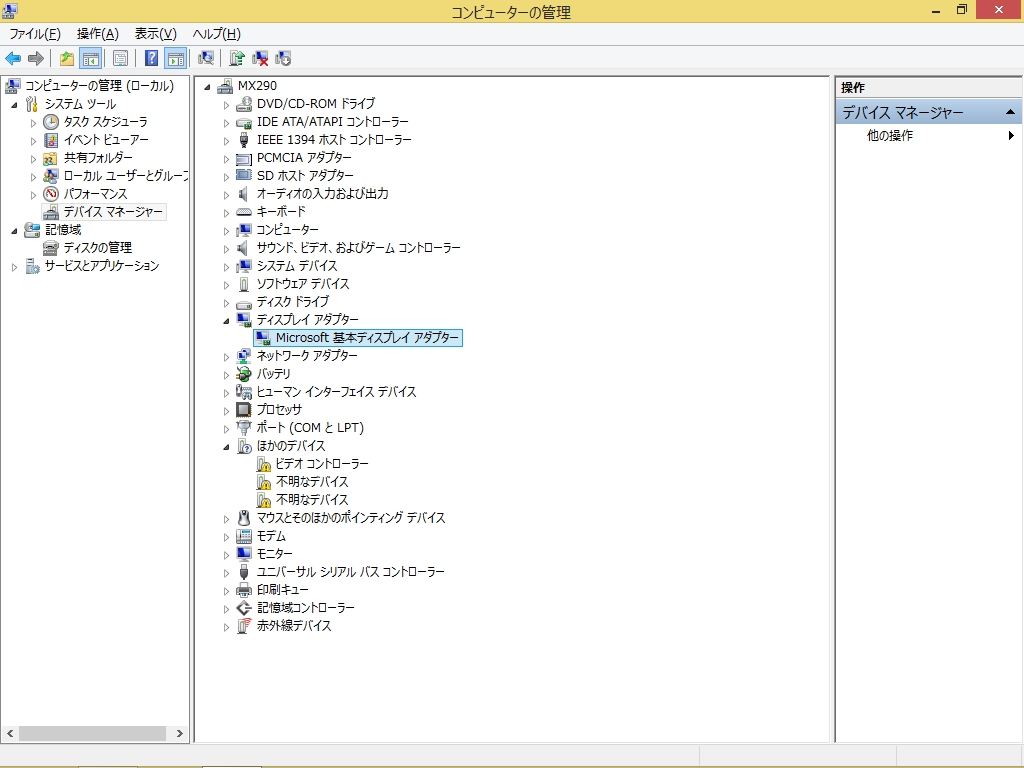Click the モデム device icon
1024x768 pixels.
click(x=244, y=536)
